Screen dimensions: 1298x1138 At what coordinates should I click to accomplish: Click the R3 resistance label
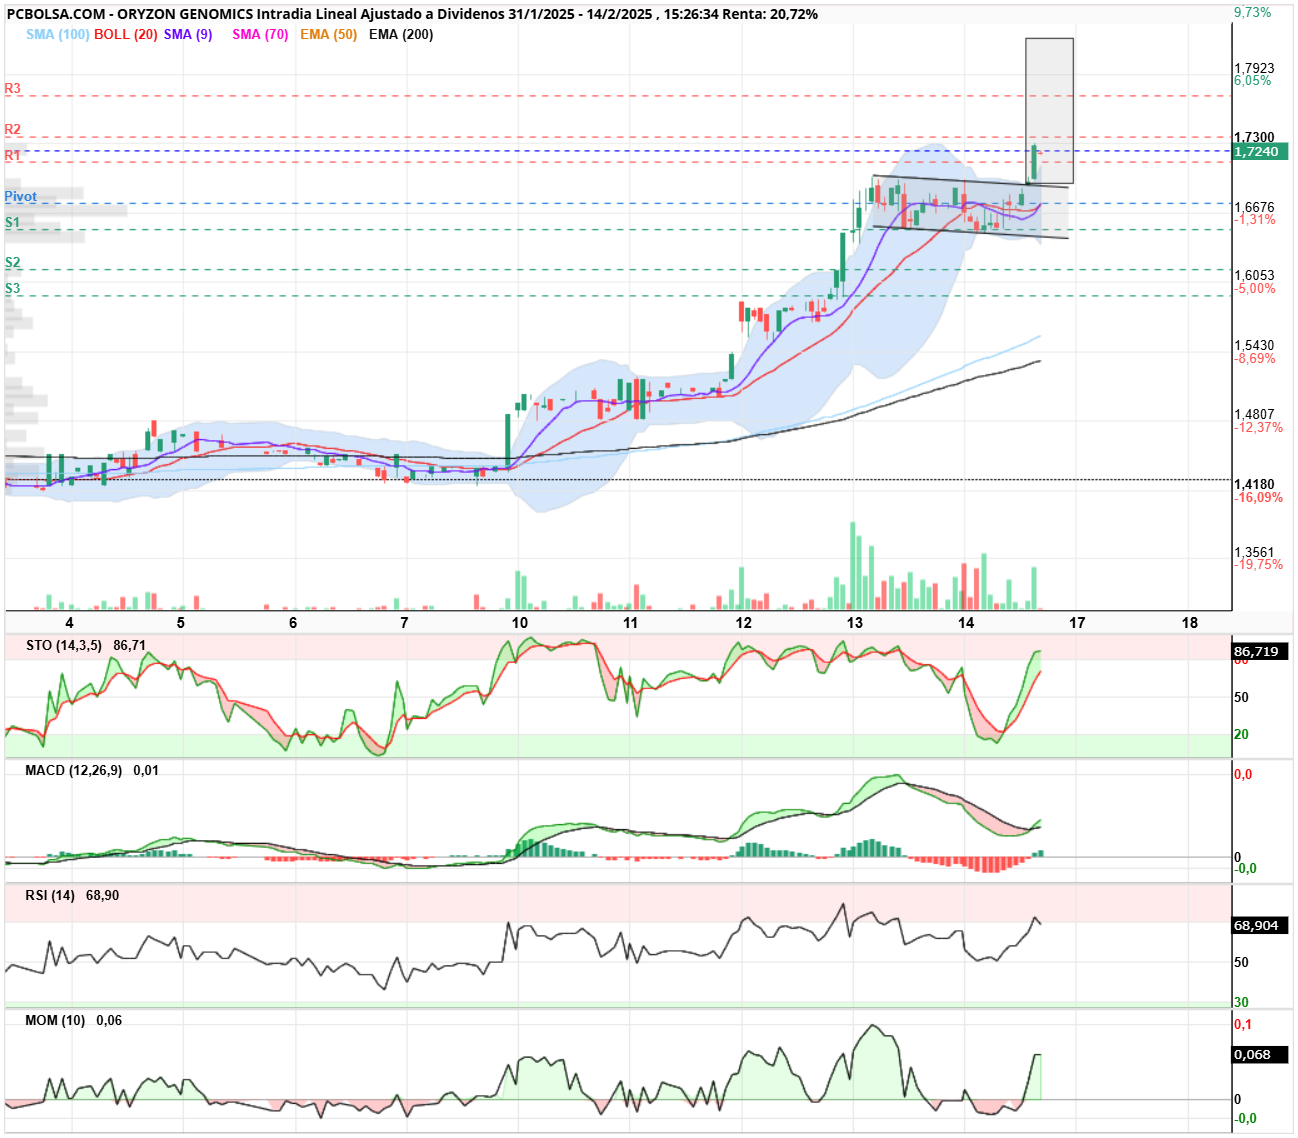coord(12,89)
